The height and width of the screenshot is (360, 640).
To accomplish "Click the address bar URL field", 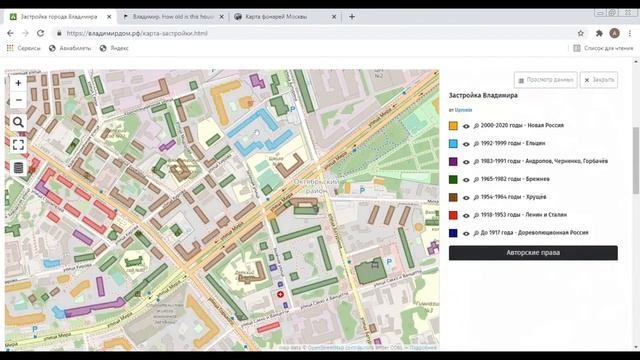I will click(314, 33).
